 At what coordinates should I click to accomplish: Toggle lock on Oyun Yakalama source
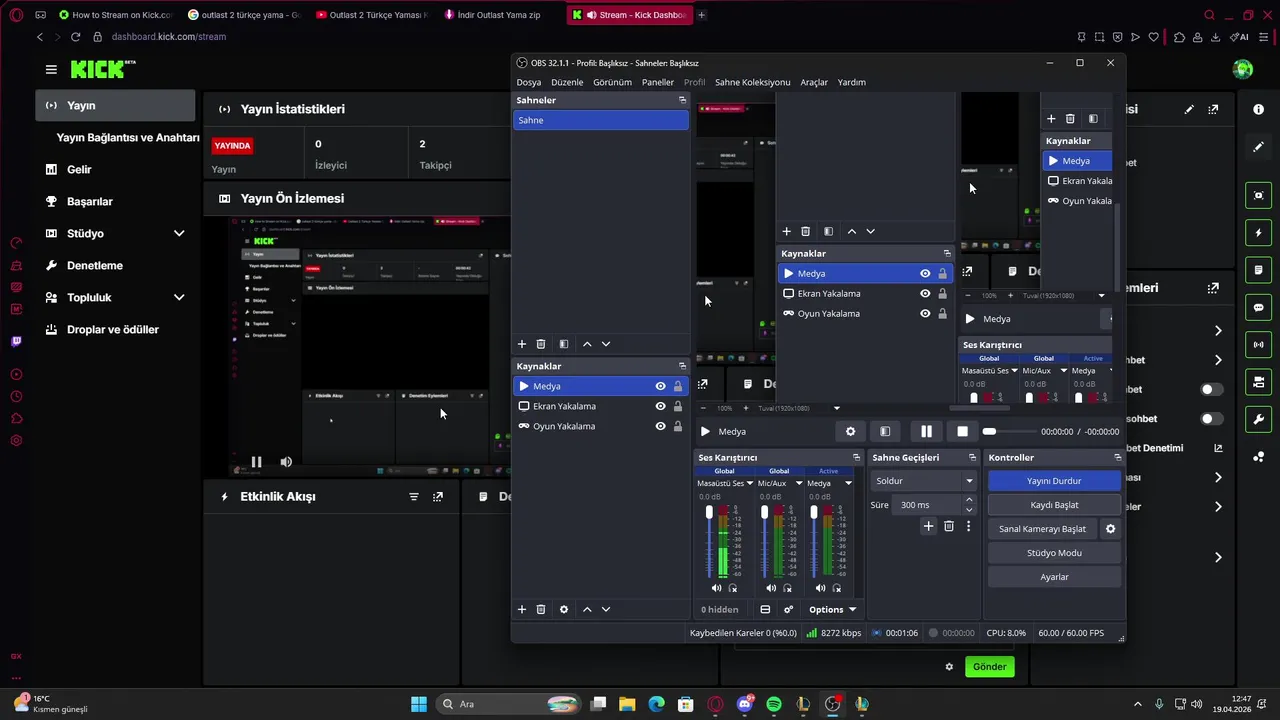[678, 426]
